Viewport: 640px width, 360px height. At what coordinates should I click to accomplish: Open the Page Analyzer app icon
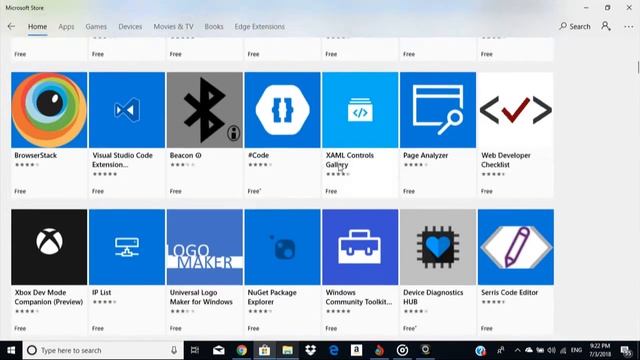(x=438, y=110)
